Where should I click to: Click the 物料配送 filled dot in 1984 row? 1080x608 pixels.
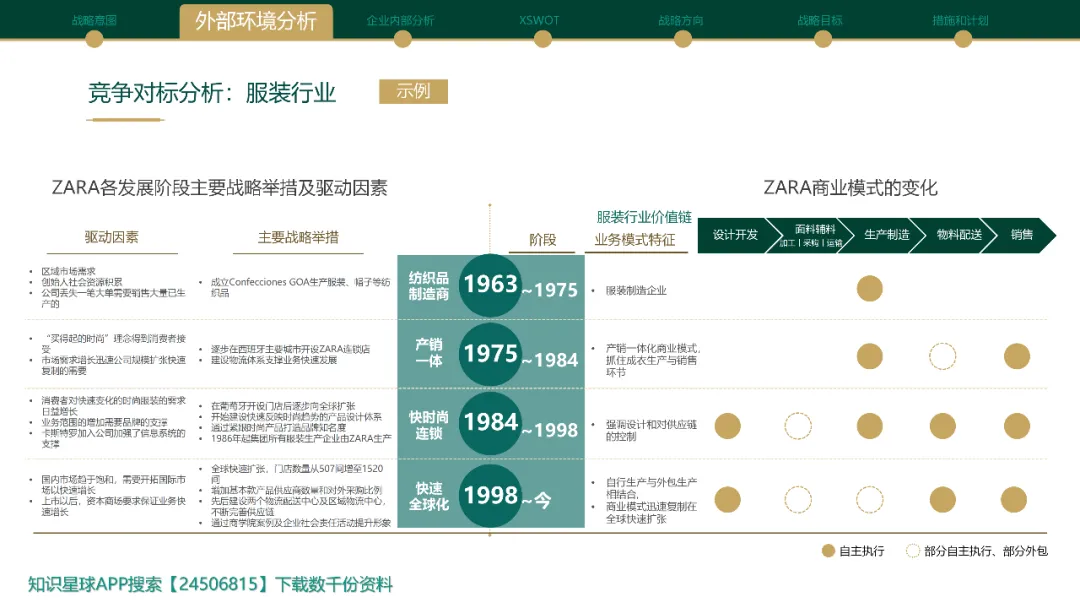[x=942, y=426]
